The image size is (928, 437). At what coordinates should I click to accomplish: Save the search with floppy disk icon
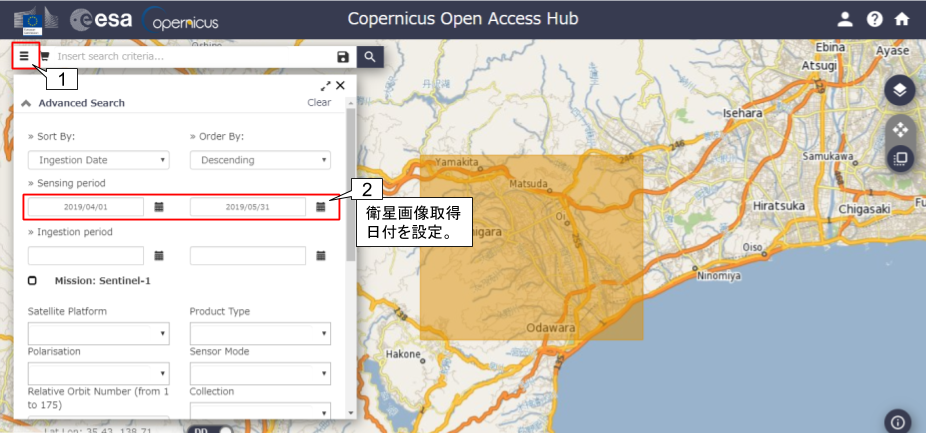[x=343, y=57]
